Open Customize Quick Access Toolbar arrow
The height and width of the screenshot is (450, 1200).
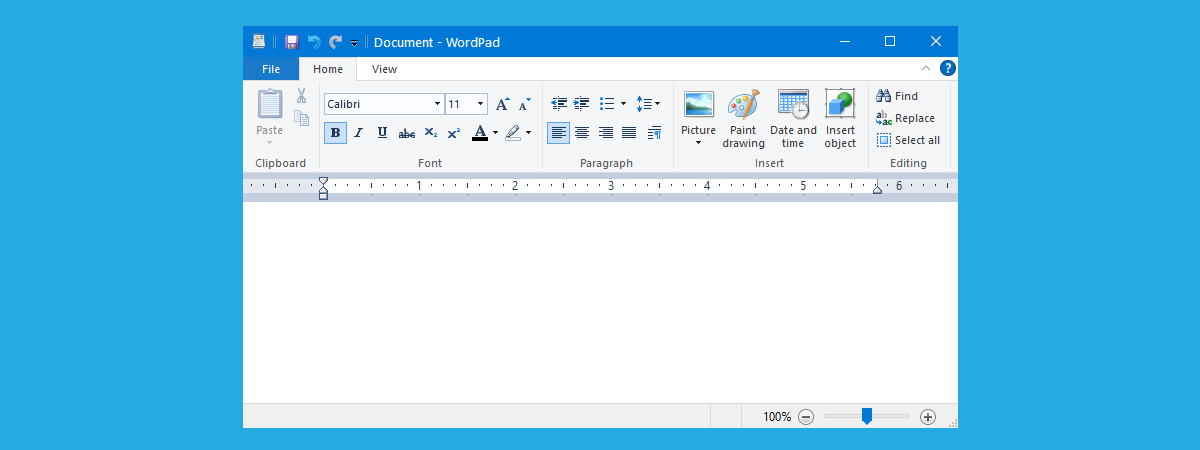pyautogui.click(x=354, y=43)
